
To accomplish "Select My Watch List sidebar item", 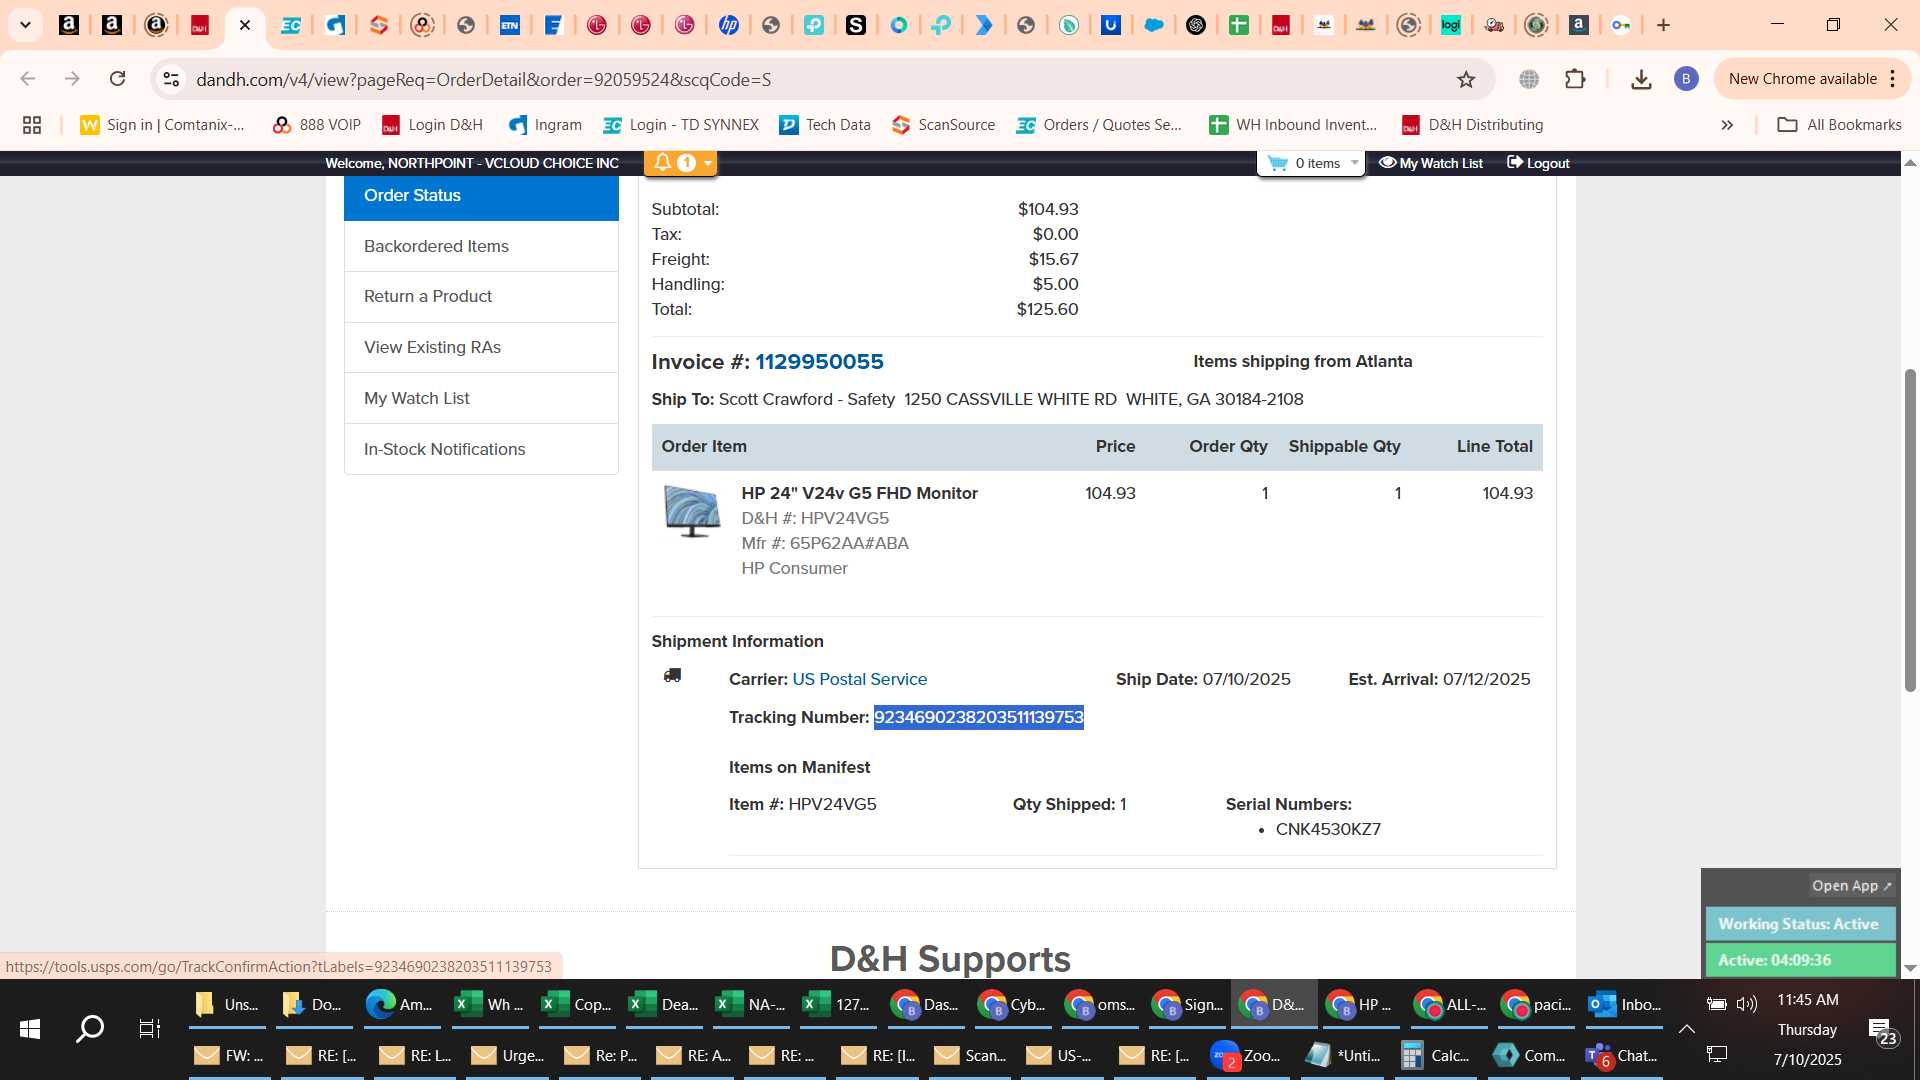I will [481, 398].
